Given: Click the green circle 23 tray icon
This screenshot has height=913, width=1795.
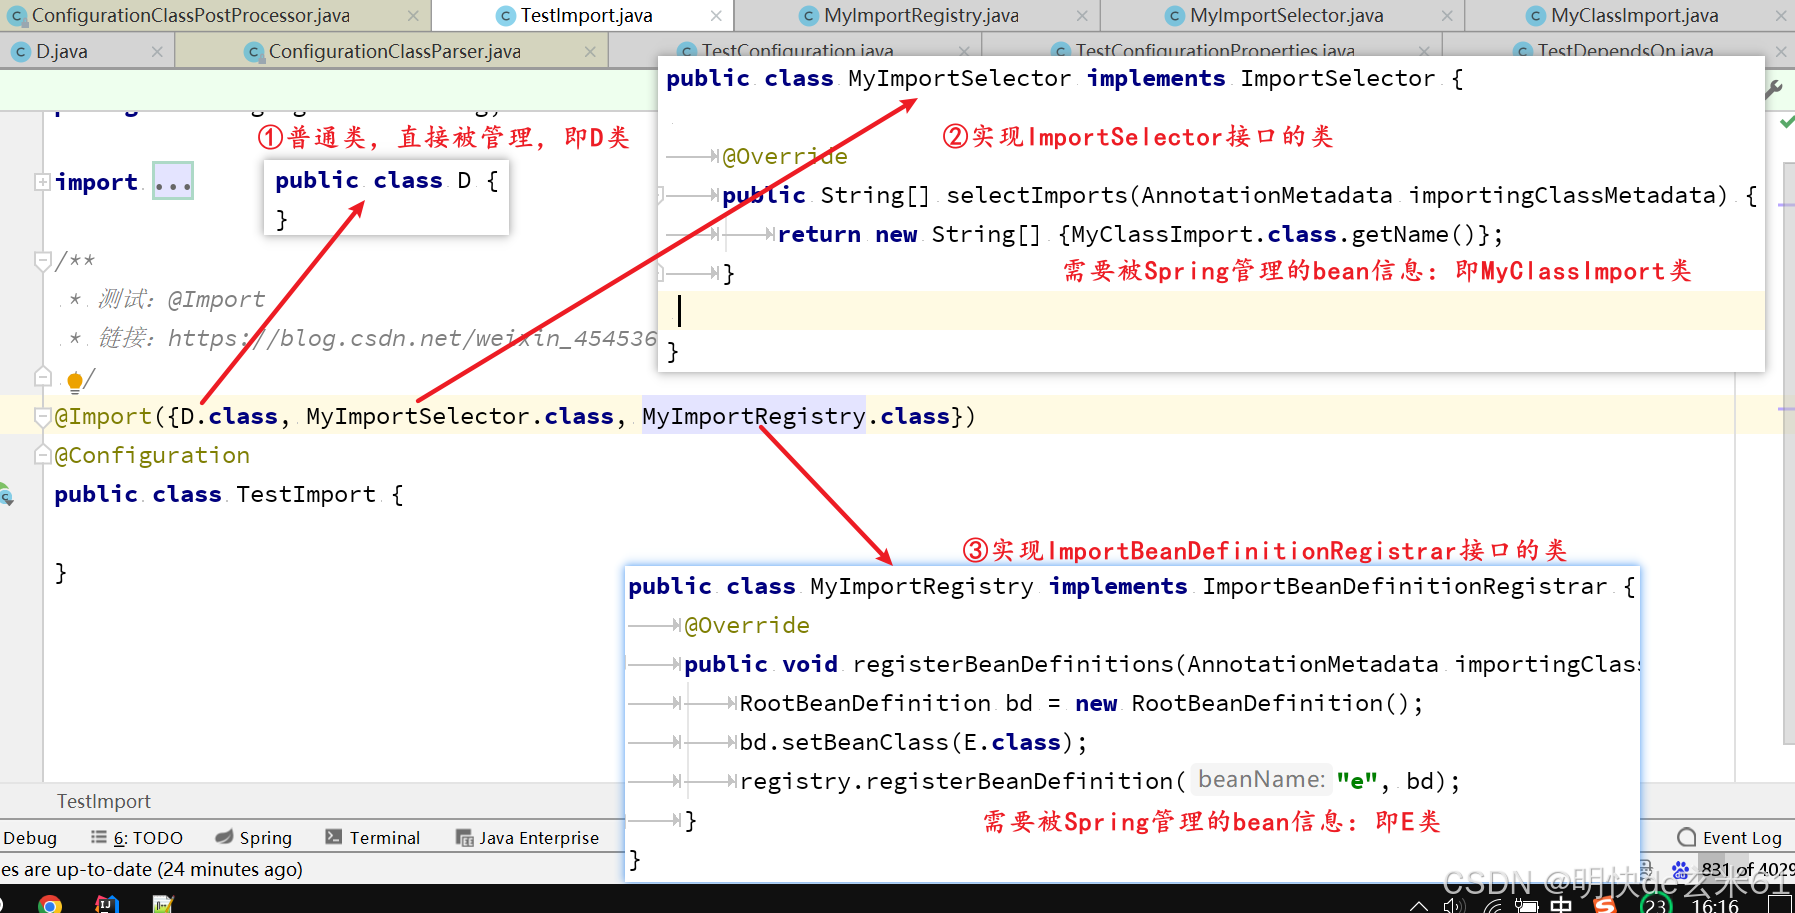Looking at the screenshot, I should coord(1656,905).
